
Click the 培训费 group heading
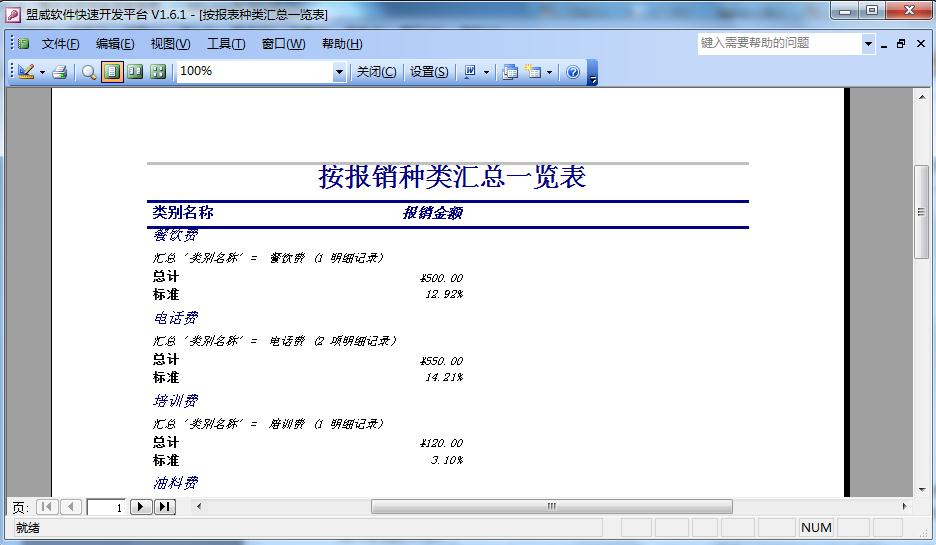(x=176, y=401)
